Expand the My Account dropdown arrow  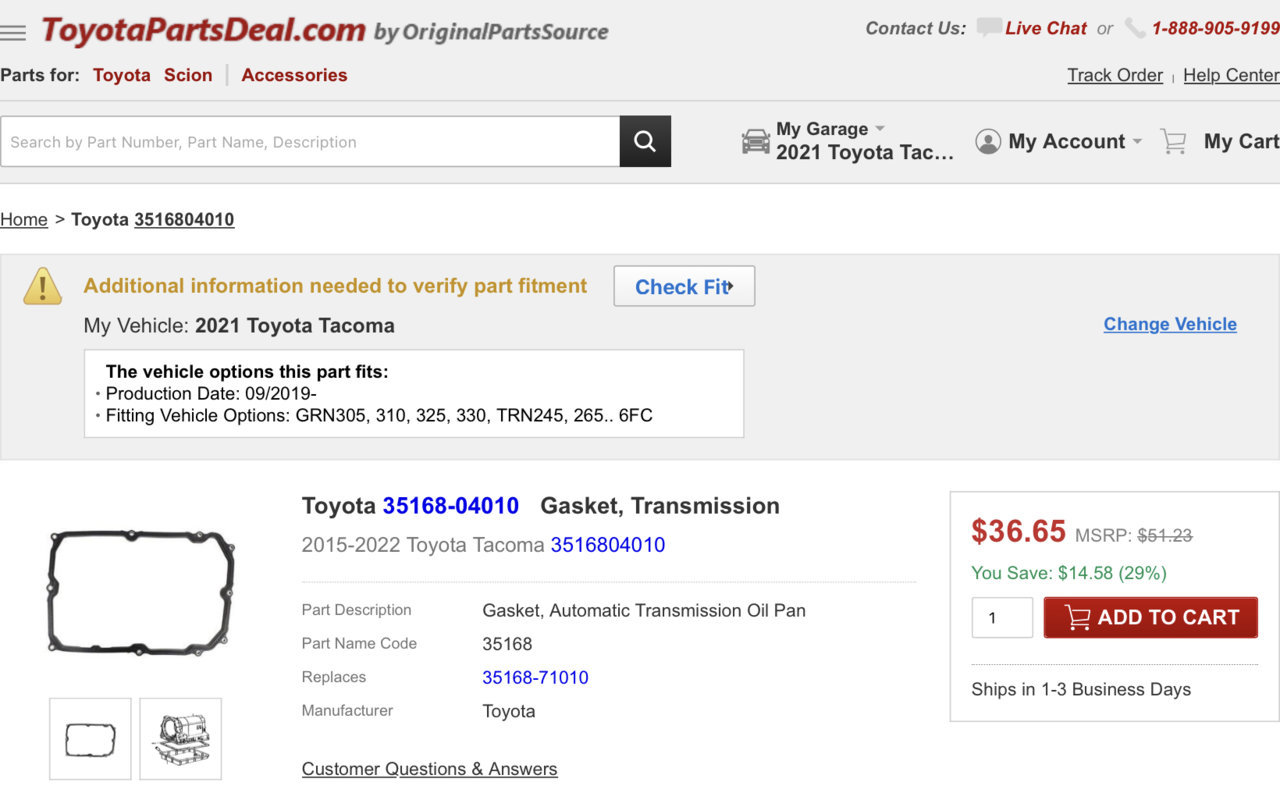1137,142
